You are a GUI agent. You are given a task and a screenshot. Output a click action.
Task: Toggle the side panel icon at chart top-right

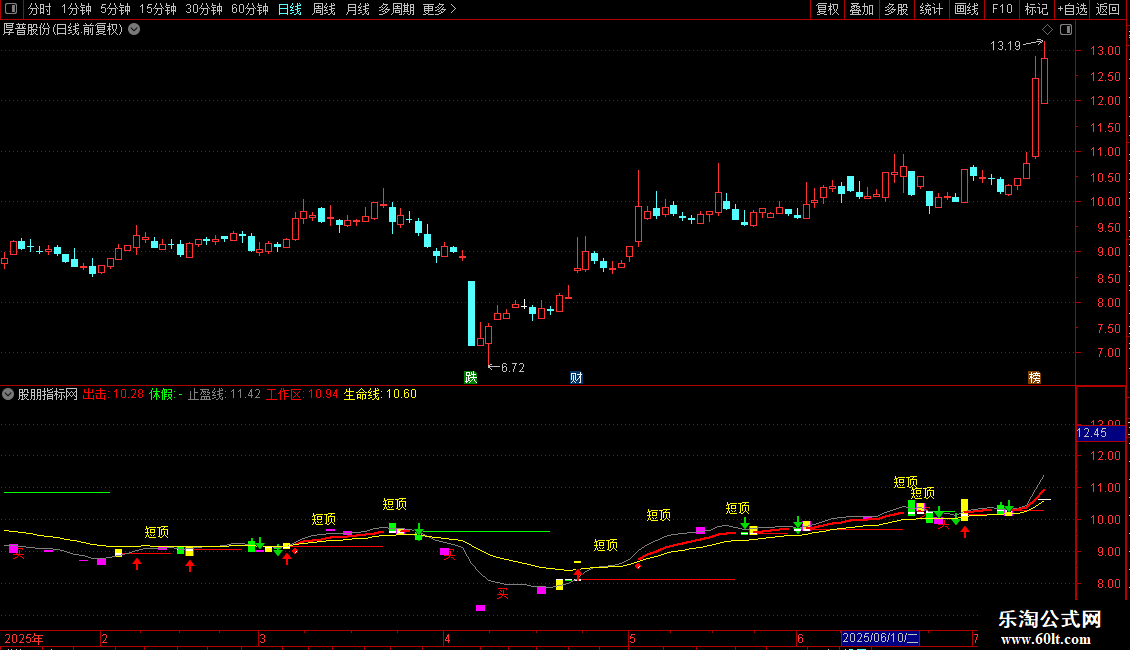pos(1066,30)
